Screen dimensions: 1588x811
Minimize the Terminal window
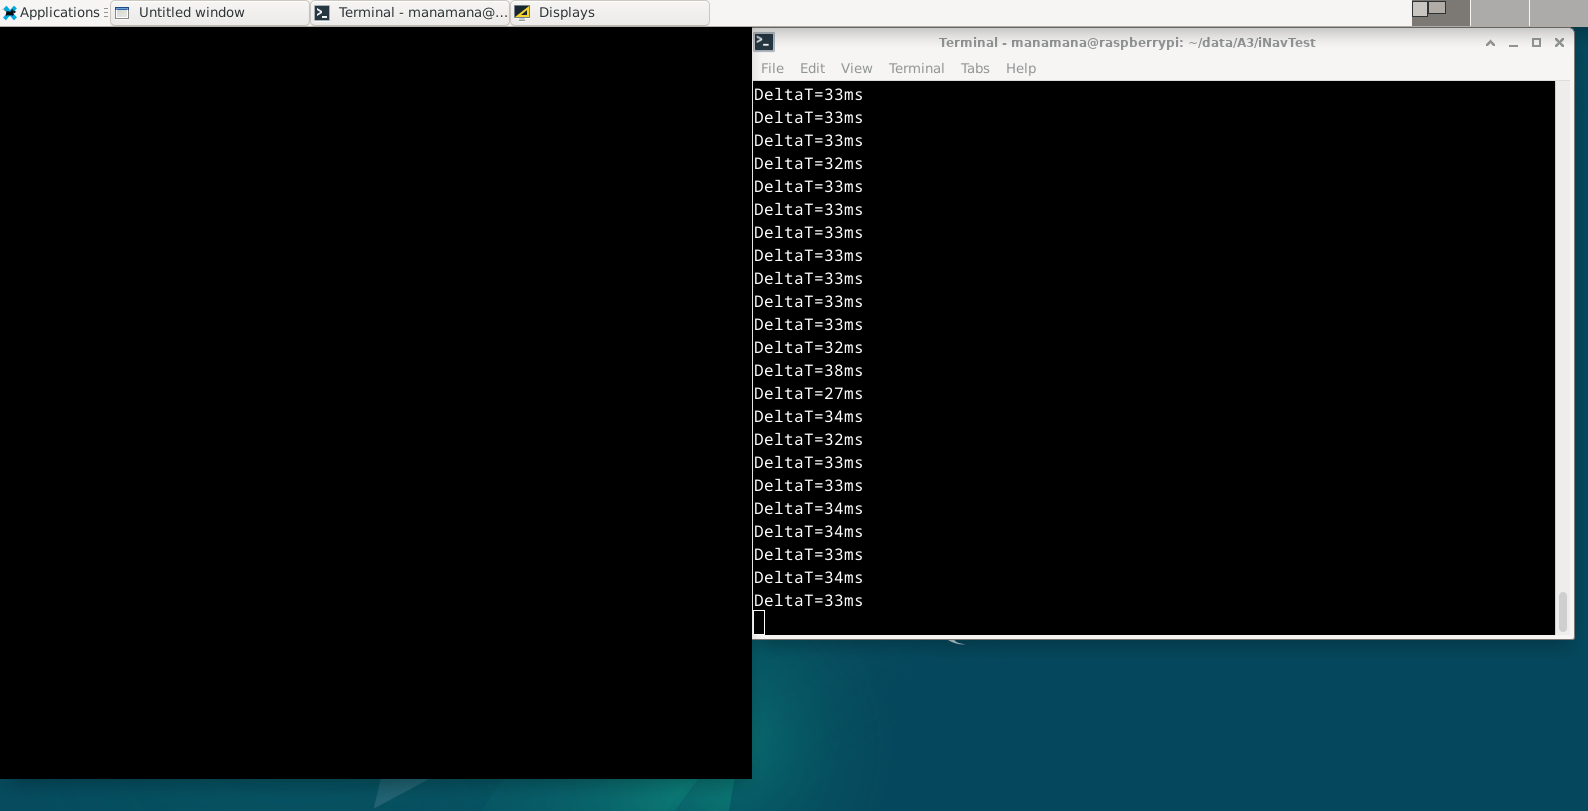coord(1513,43)
